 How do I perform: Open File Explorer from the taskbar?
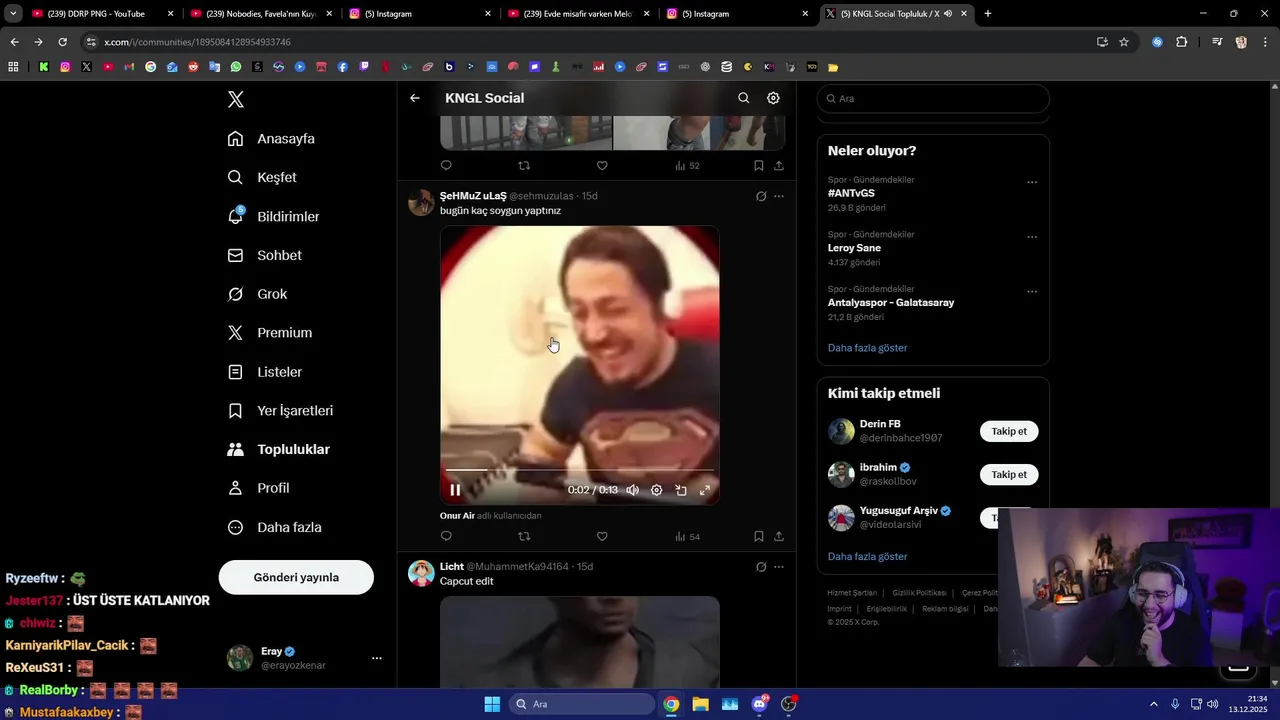pyautogui.click(x=700, y=704)
